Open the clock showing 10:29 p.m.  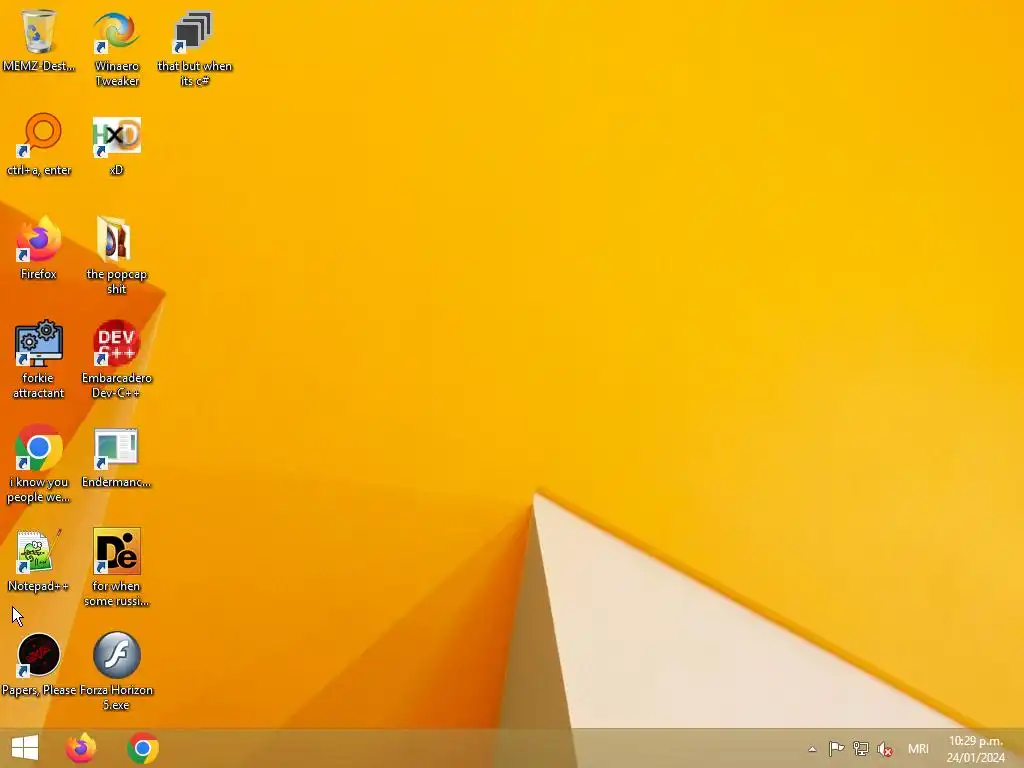(x=976, y=749)
